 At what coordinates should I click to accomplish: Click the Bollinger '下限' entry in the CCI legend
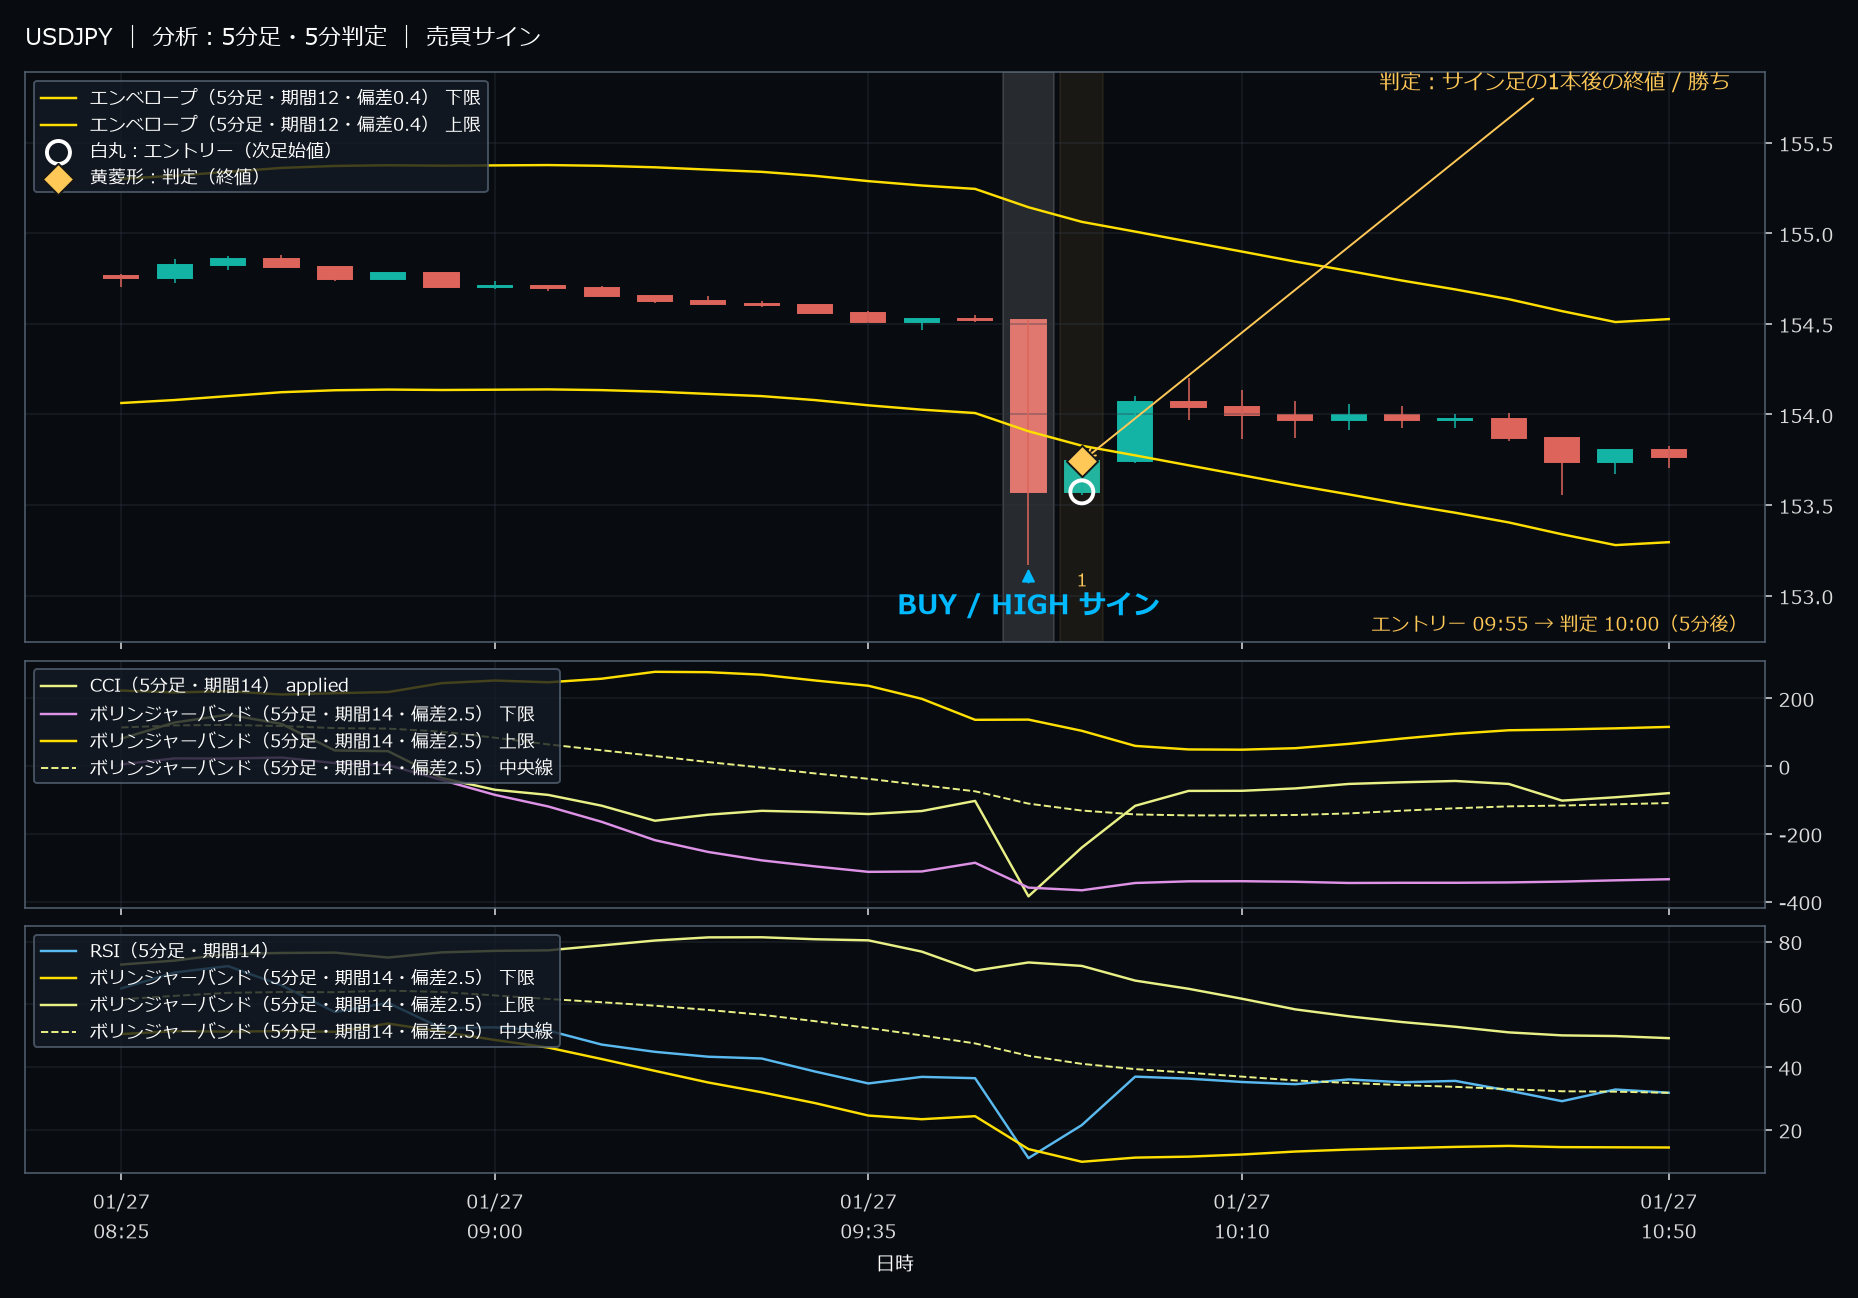287,714
